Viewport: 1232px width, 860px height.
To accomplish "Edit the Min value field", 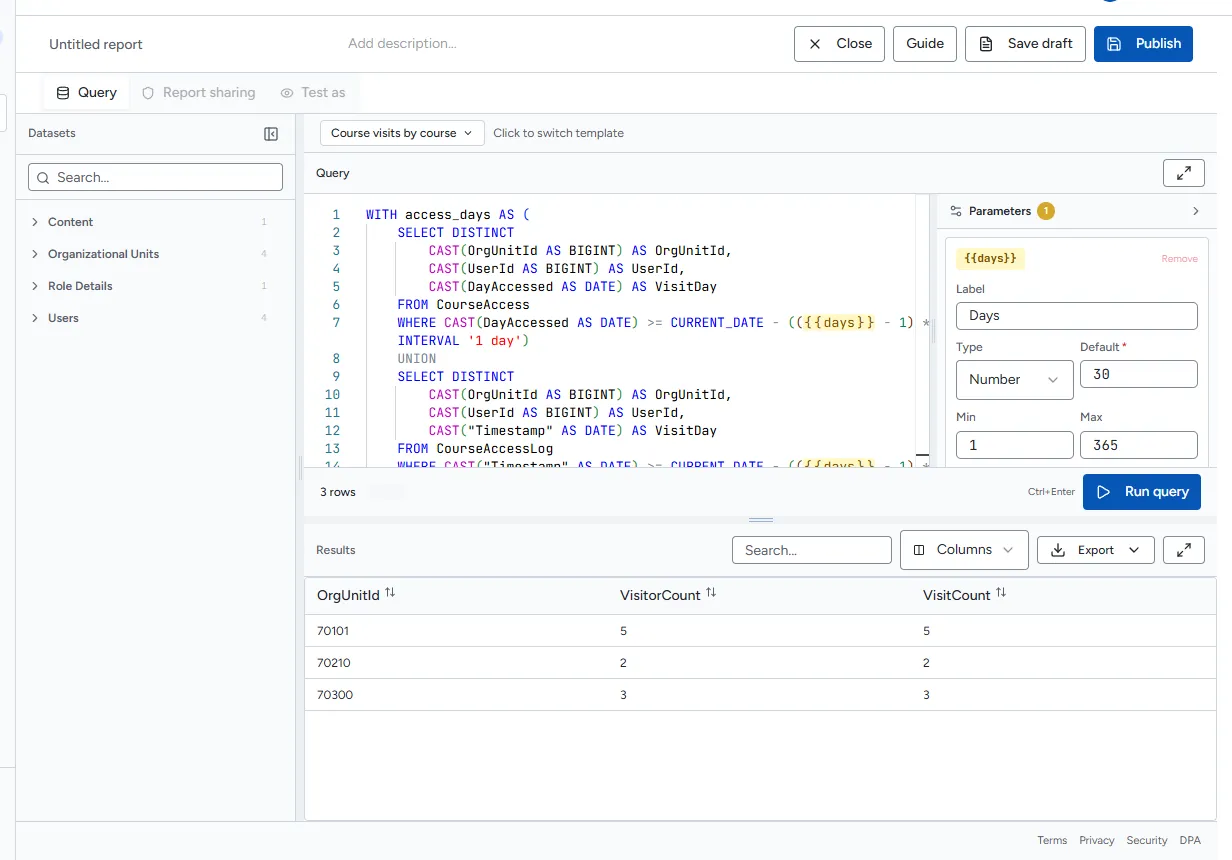I will 1014,445.
